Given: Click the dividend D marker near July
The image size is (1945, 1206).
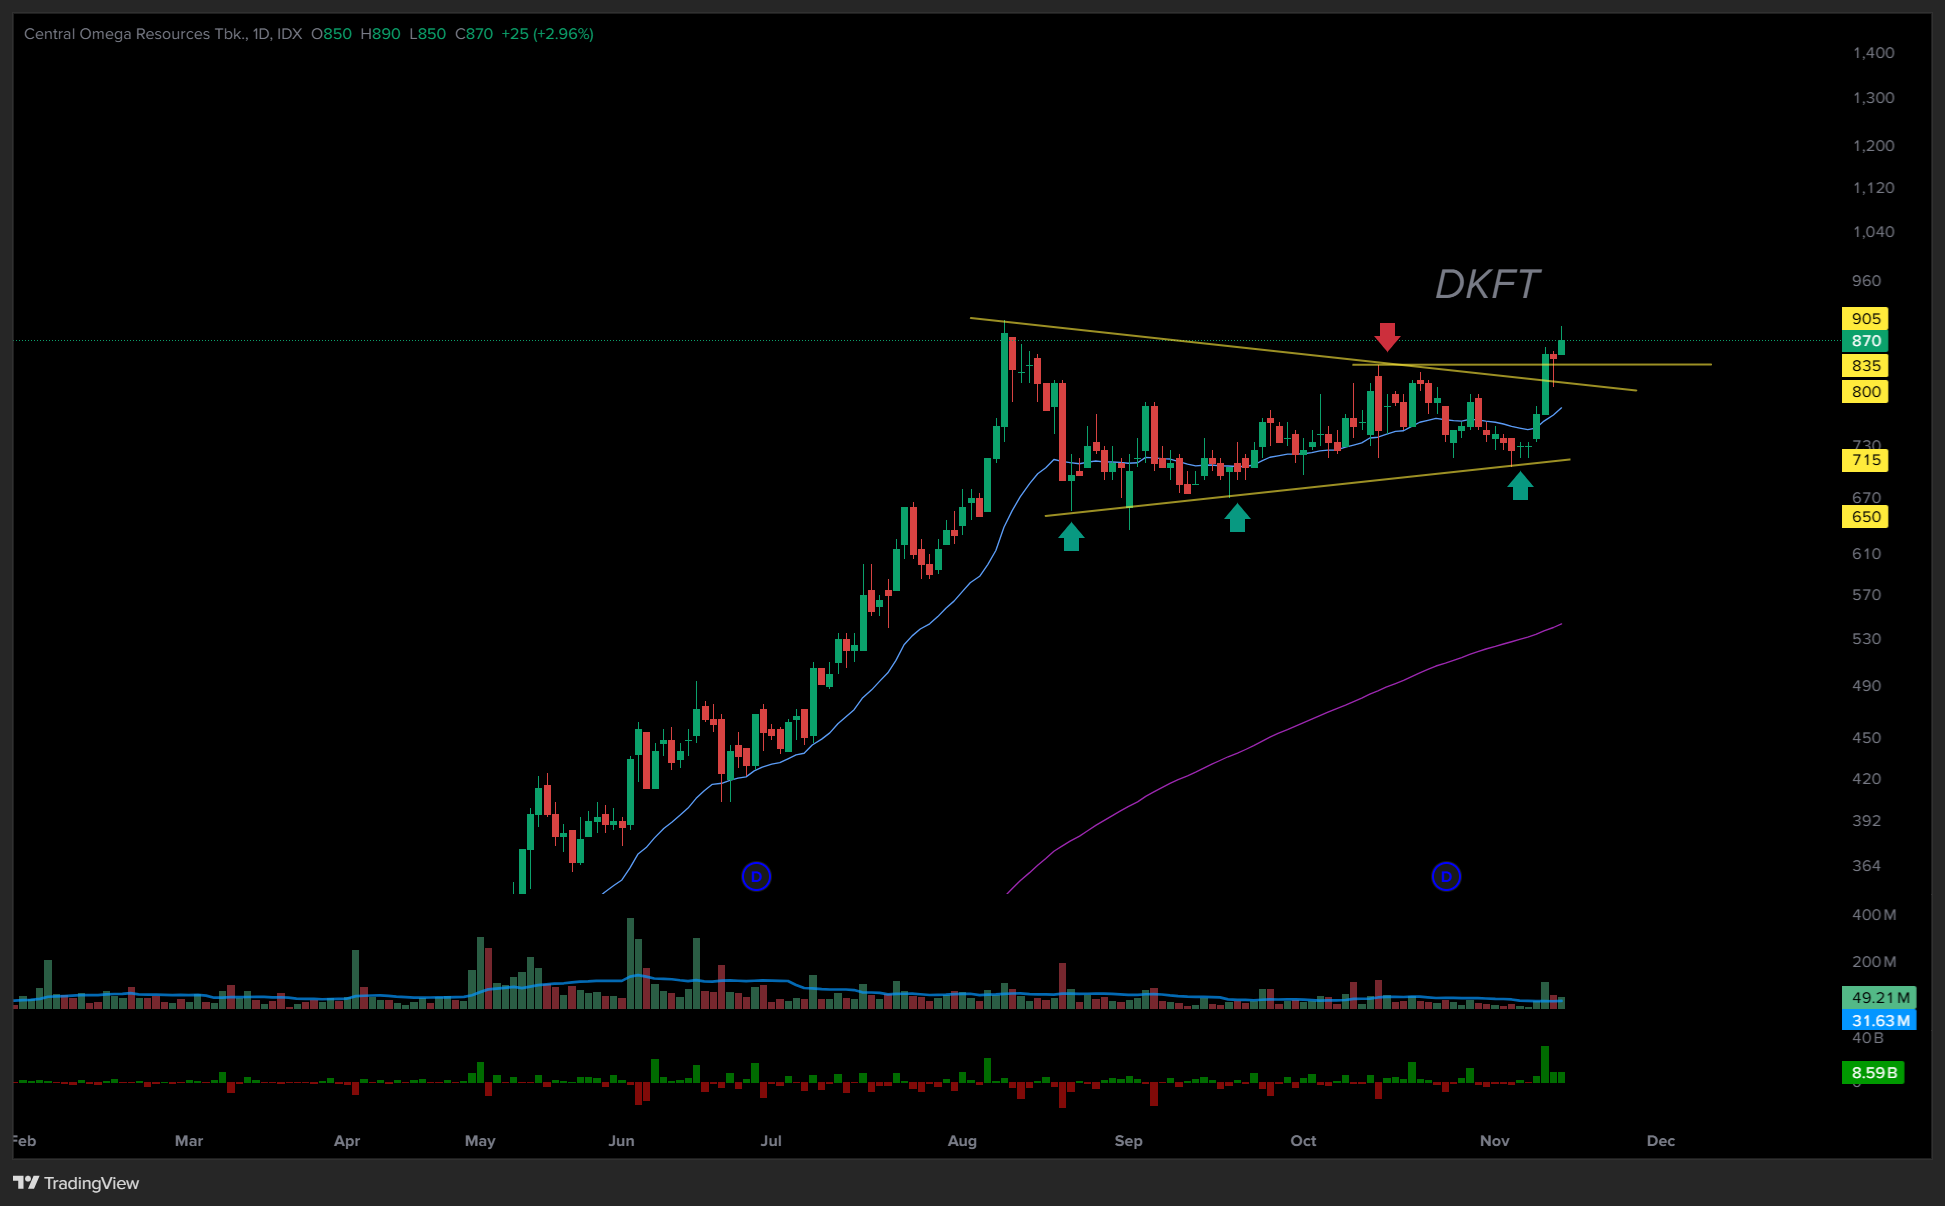Looking at the screenshot, I should pyautogui.click(x=756, y=877).
